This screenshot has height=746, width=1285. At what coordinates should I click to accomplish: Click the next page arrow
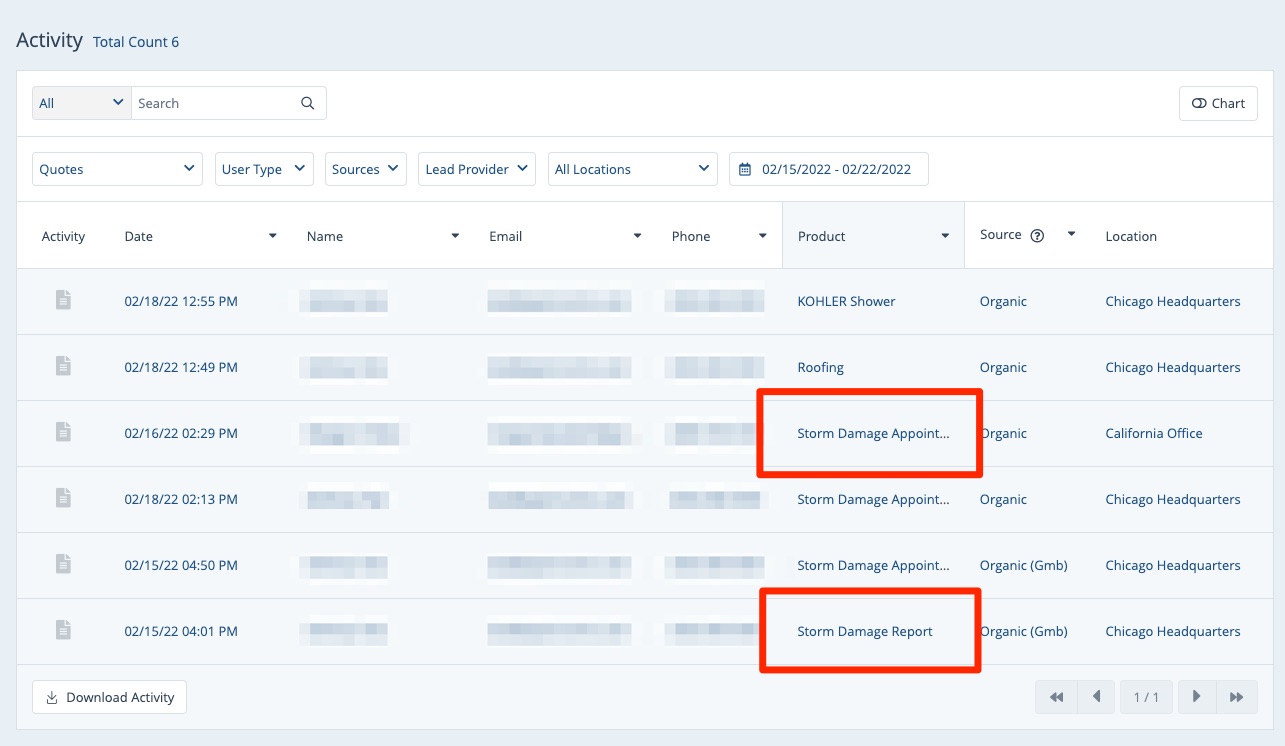coord(1197,697)
